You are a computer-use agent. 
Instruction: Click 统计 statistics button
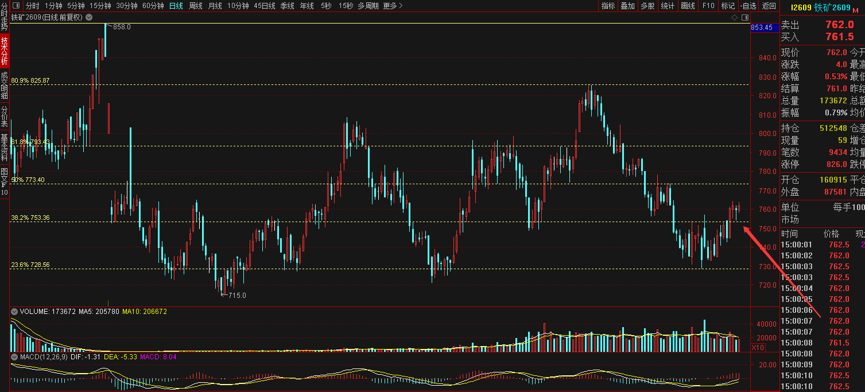(668, 6)
